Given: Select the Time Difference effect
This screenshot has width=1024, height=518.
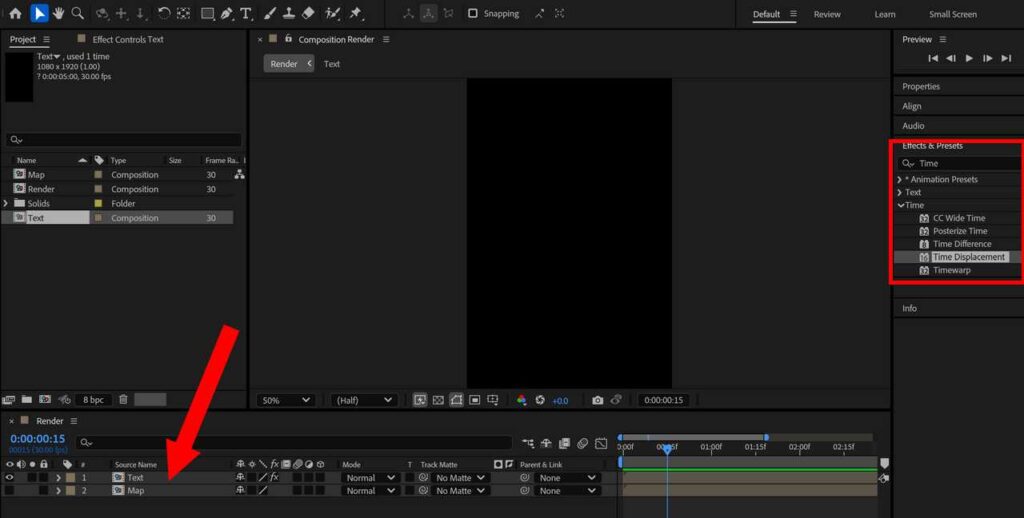Looking at the screenshot, I should pos(962,244).
